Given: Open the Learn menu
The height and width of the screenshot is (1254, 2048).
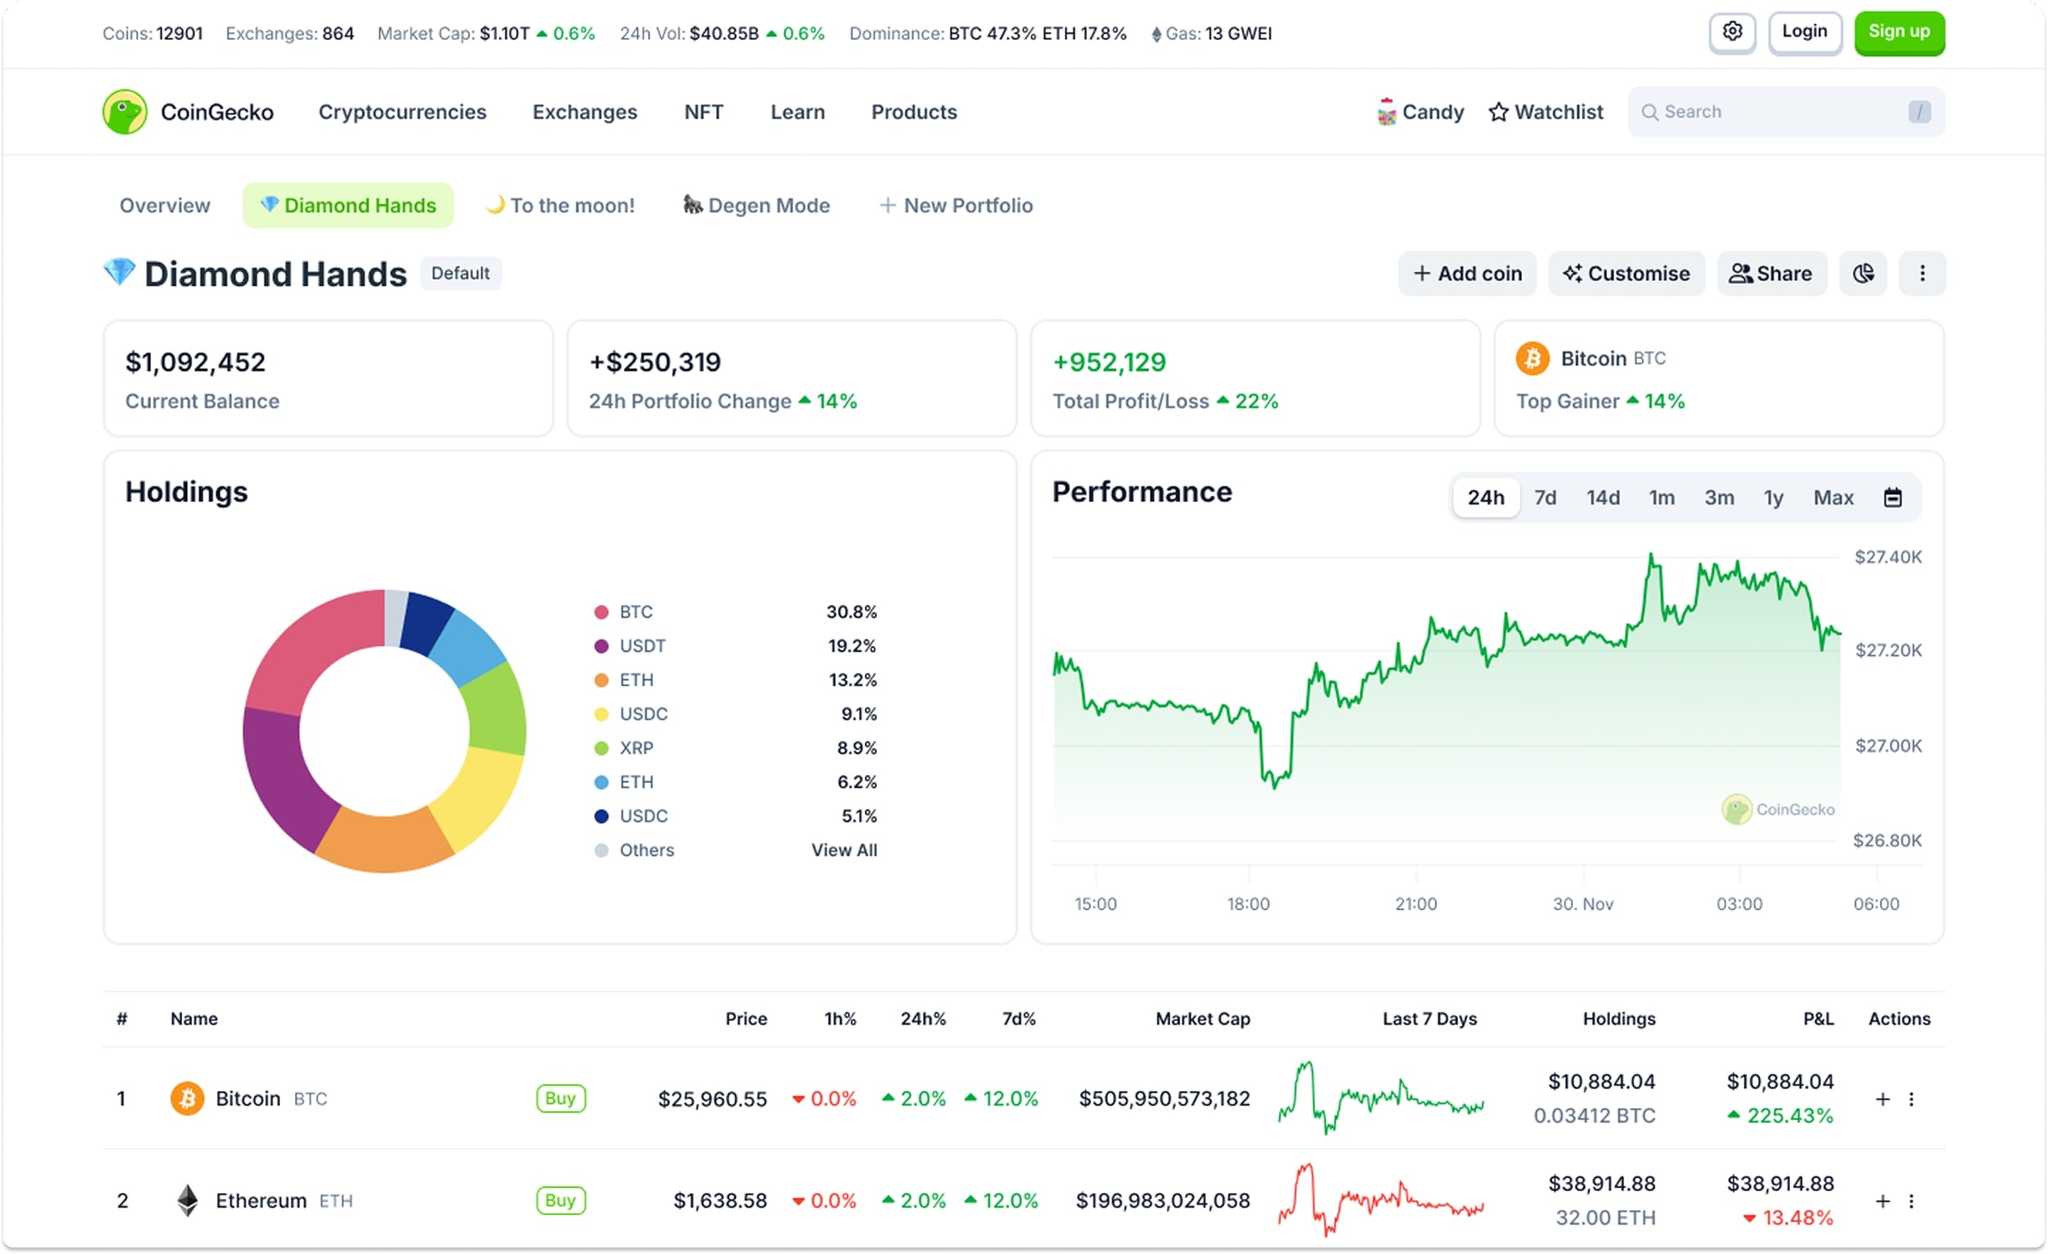Looking at the screenshot, I should click(797, 112).
